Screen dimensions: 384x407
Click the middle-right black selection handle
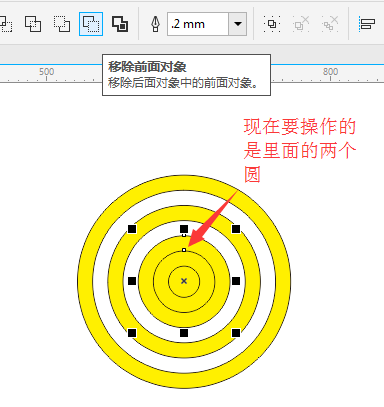pyautogui.click(x=236, y=281)
